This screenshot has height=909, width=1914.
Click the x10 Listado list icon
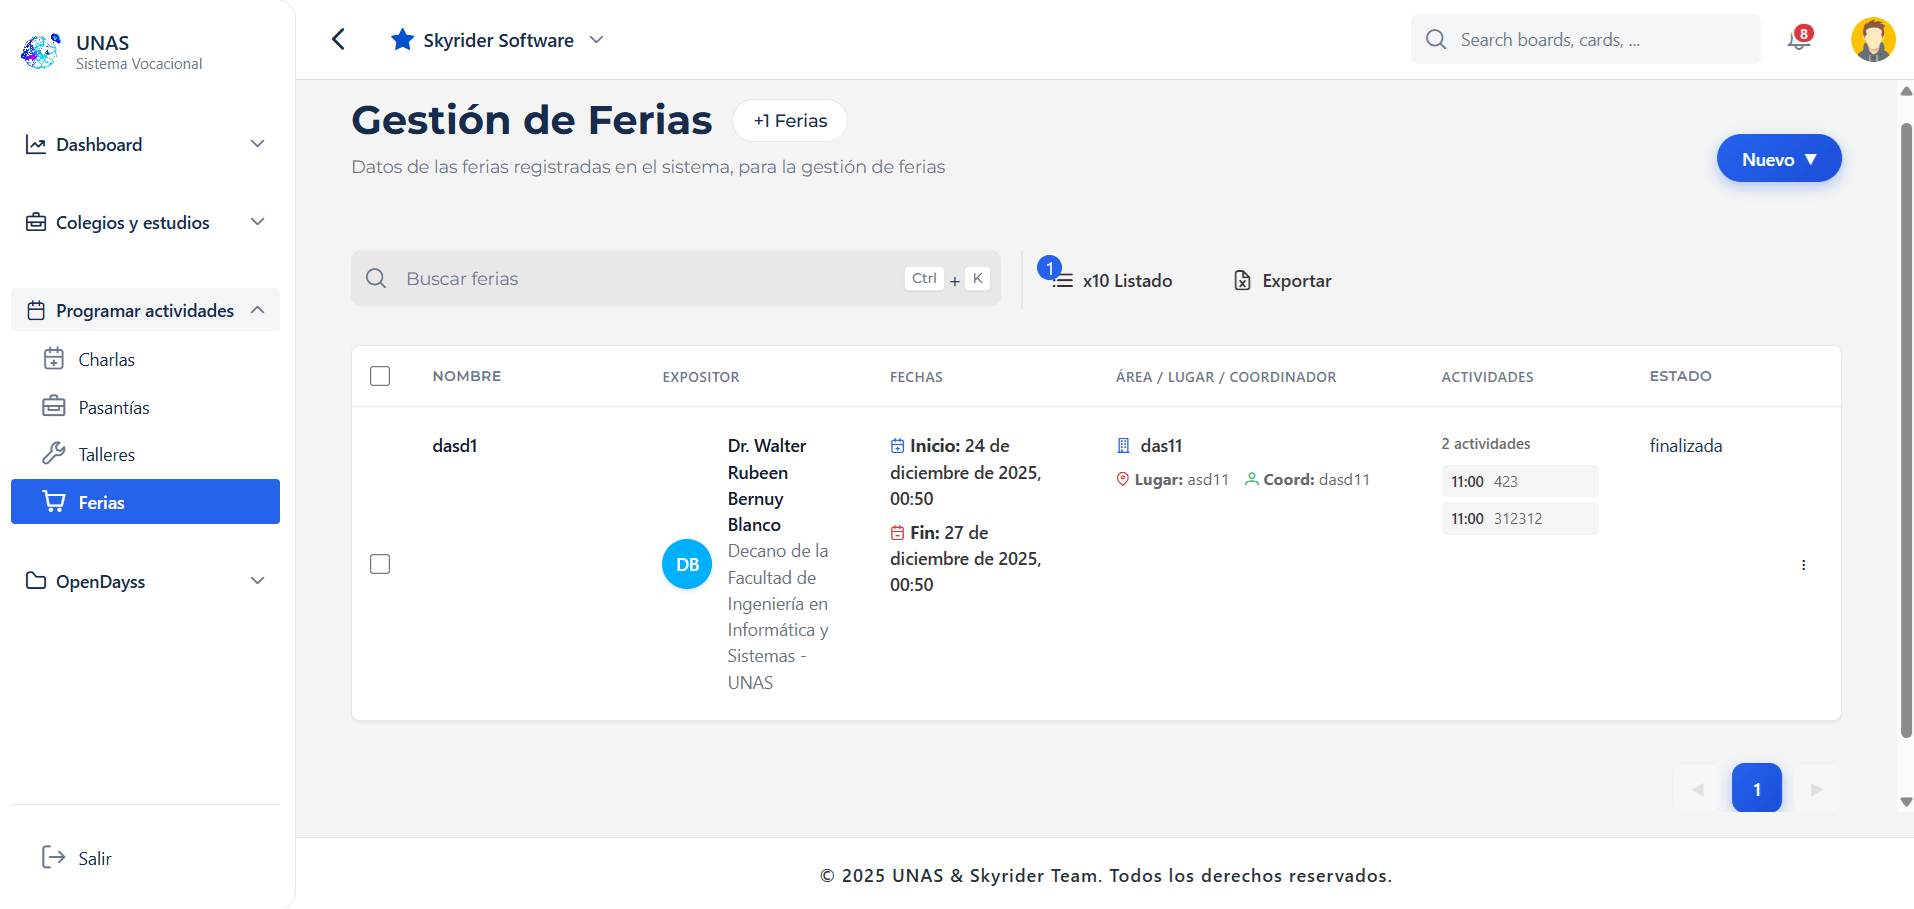tap(1062, 281)
